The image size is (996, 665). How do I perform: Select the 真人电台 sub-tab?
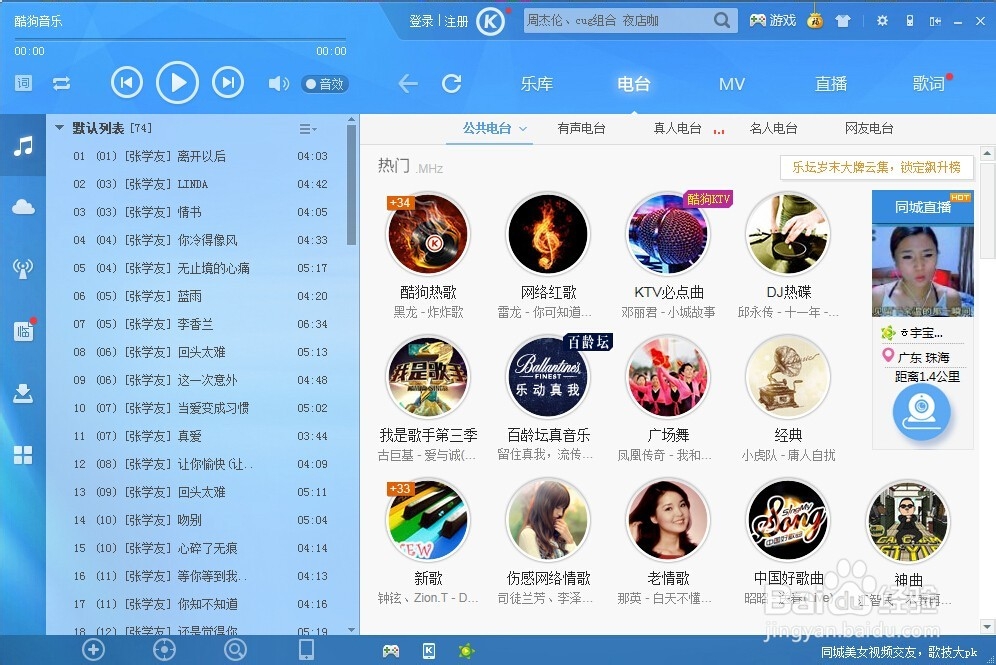(x=678, y=128)
